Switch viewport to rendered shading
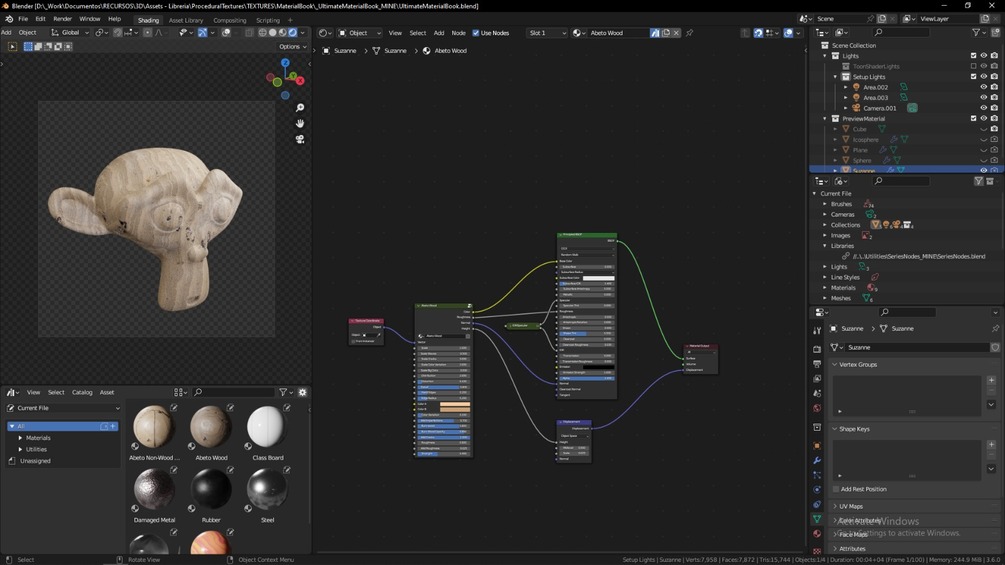This screenshot has width=1005, height=565. click(x=293, y=33)
